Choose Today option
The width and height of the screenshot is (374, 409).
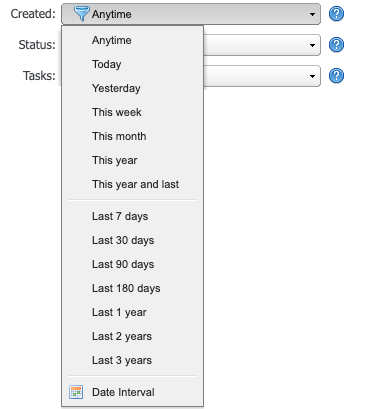click(132, 64)
